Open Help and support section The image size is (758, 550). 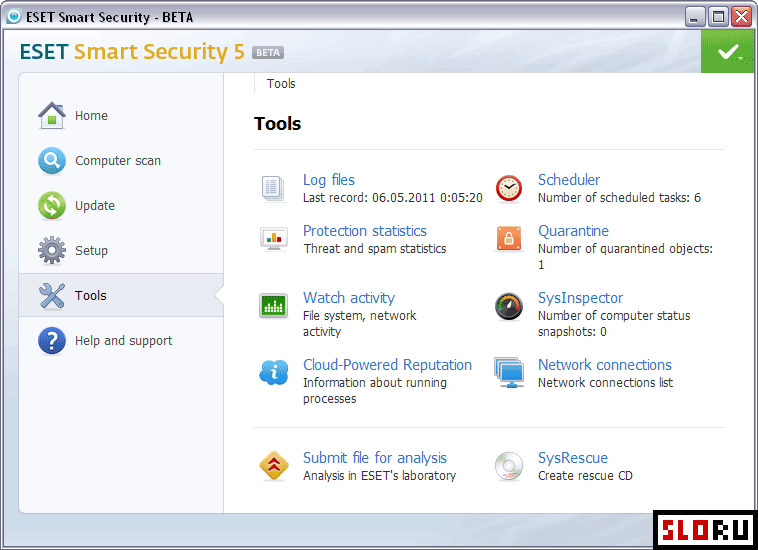pos(121,341)
